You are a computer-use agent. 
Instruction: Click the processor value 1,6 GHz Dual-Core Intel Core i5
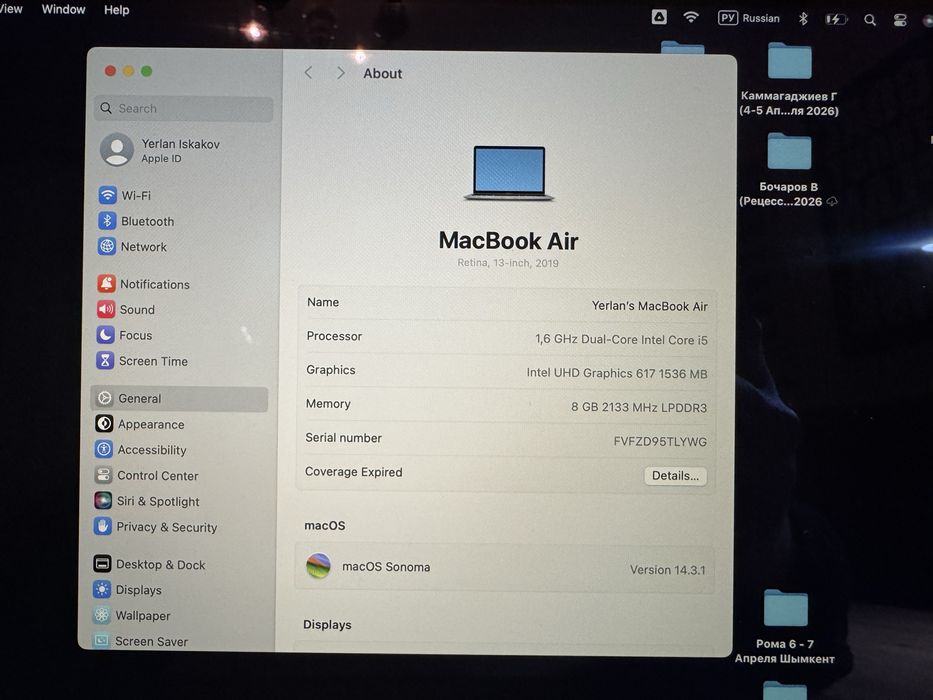(x=621, y=339)
